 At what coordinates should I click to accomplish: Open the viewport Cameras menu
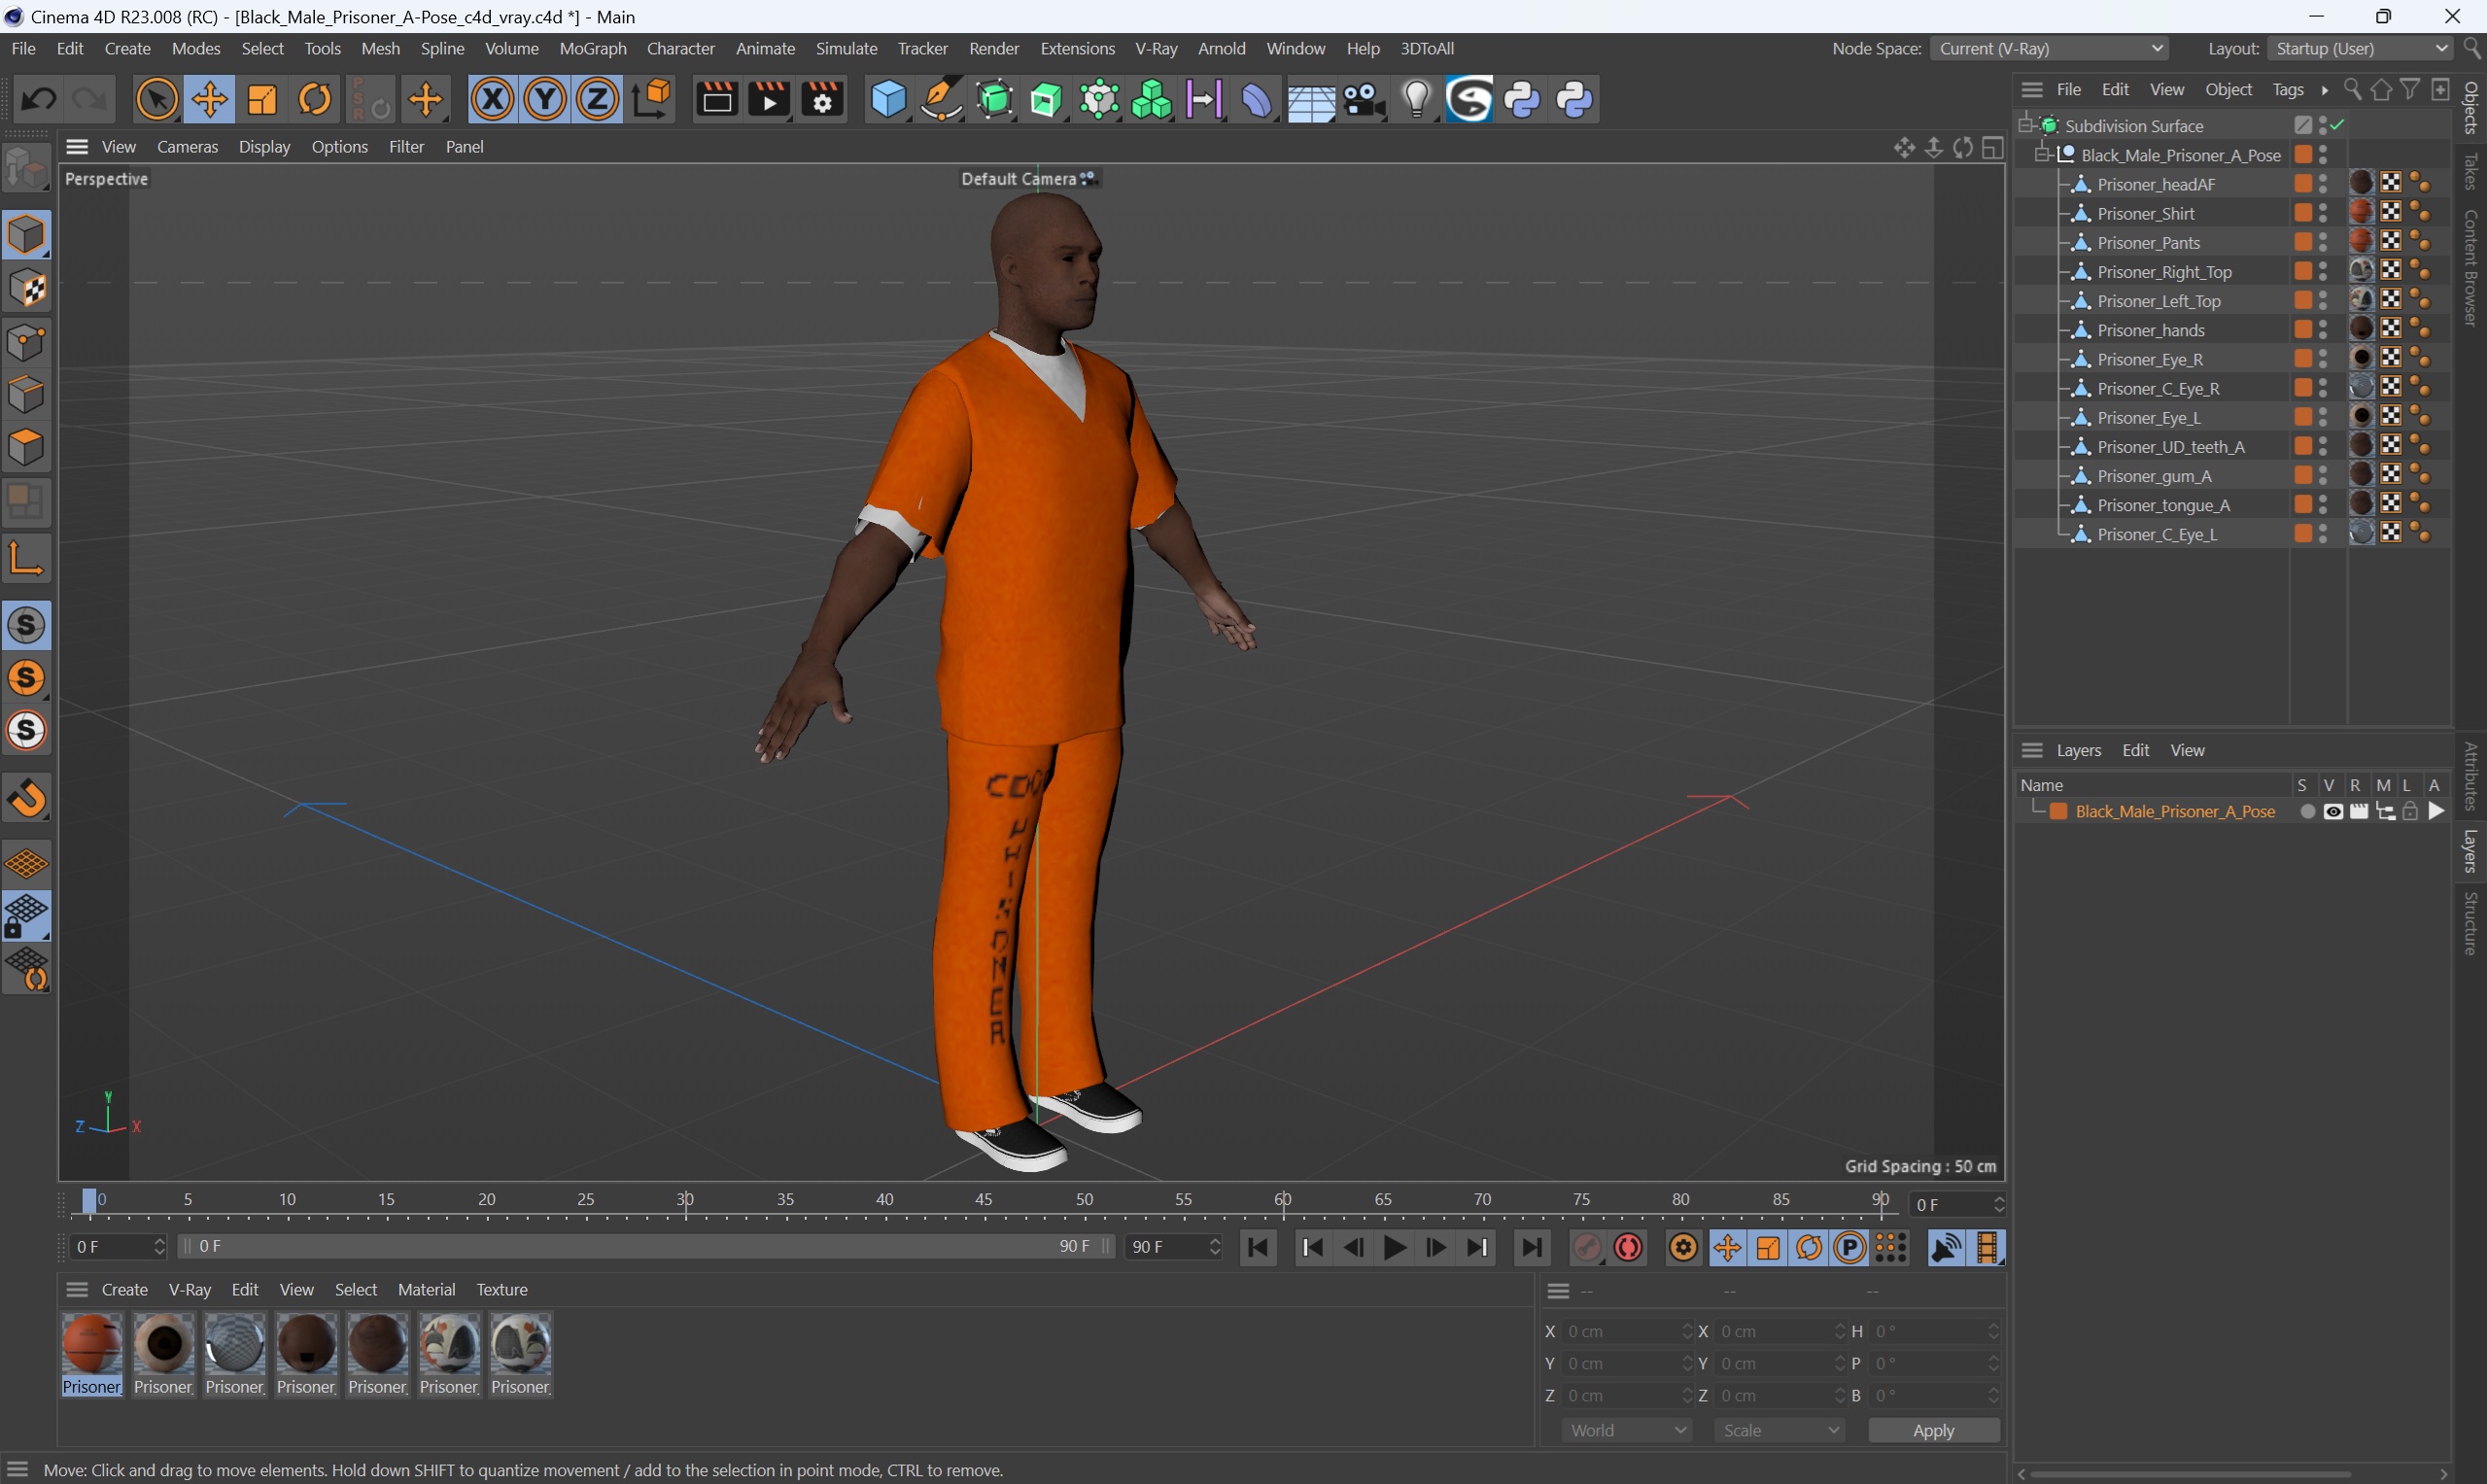187,146
